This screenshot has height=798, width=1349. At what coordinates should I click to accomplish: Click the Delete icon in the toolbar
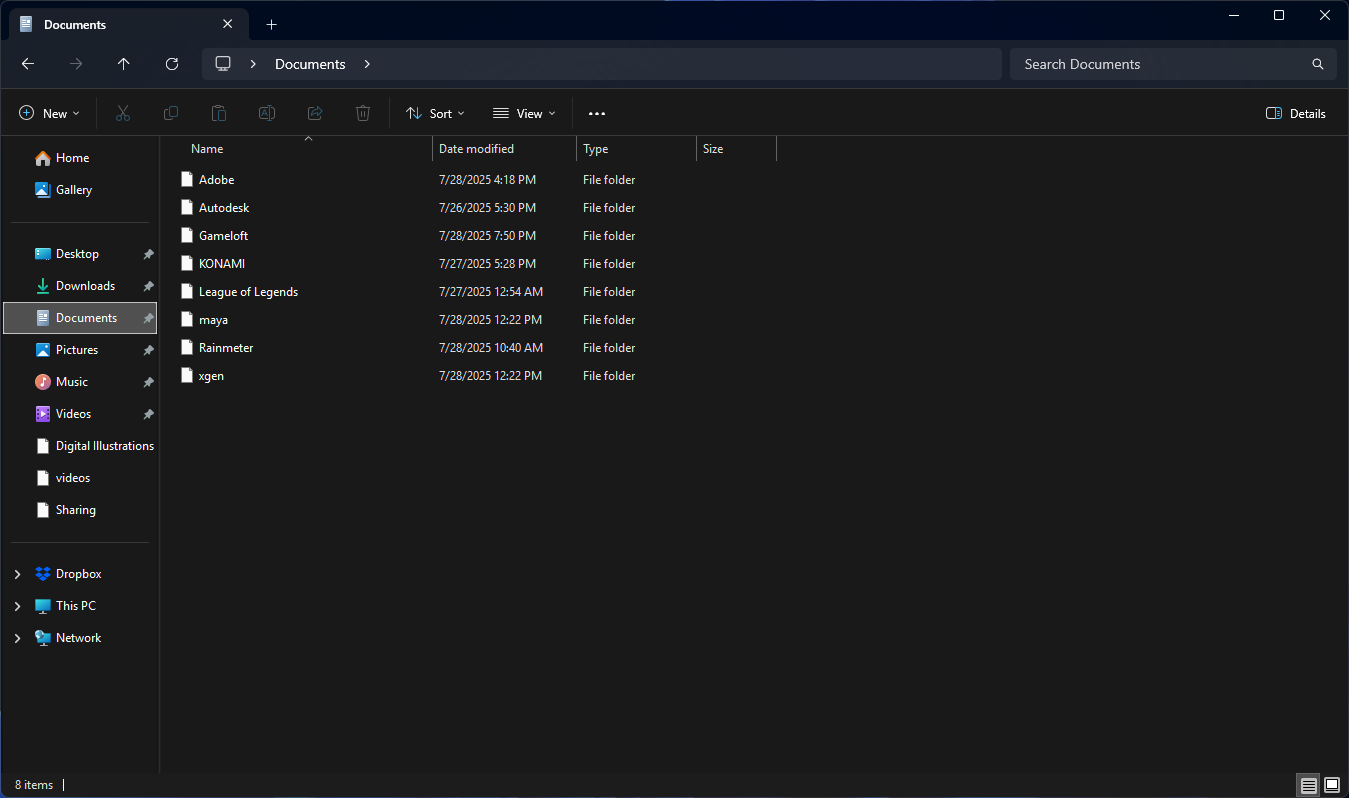pos(362,113)
